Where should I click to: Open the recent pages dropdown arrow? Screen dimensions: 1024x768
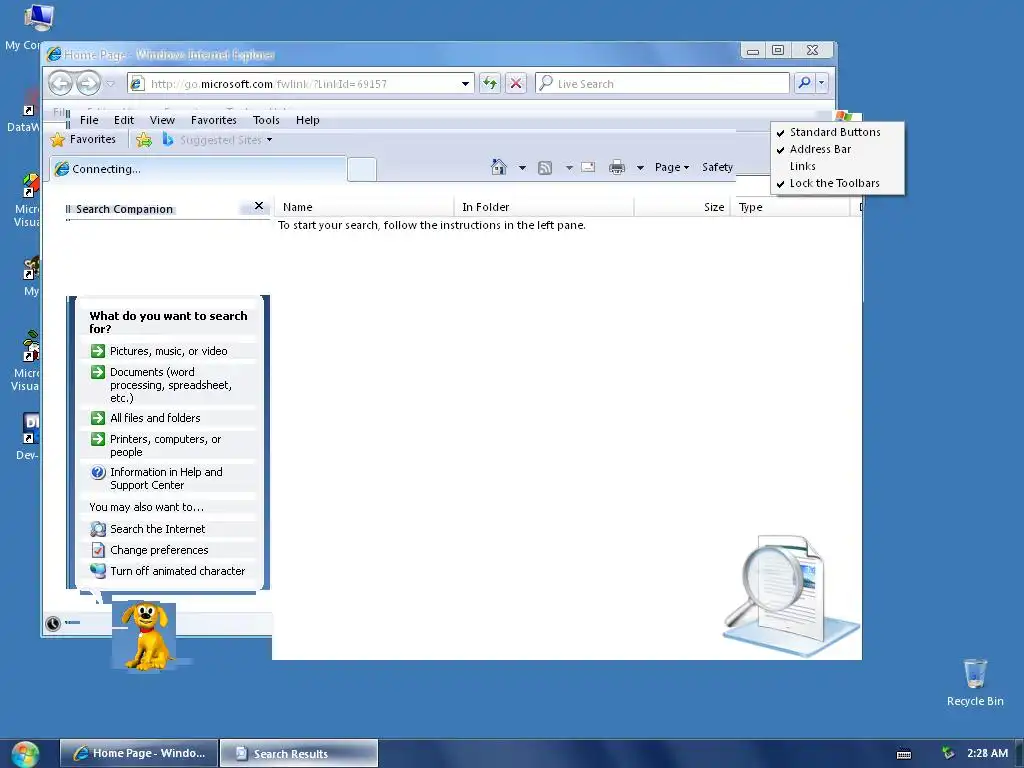pos(110,84)
